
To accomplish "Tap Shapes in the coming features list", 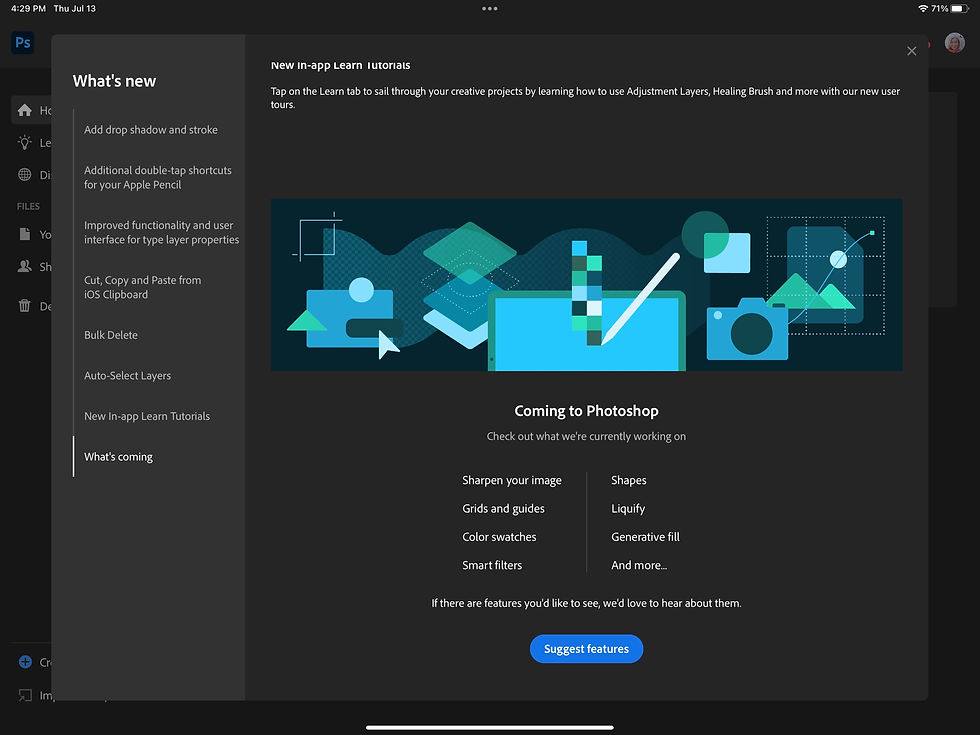I will [629, 480].
